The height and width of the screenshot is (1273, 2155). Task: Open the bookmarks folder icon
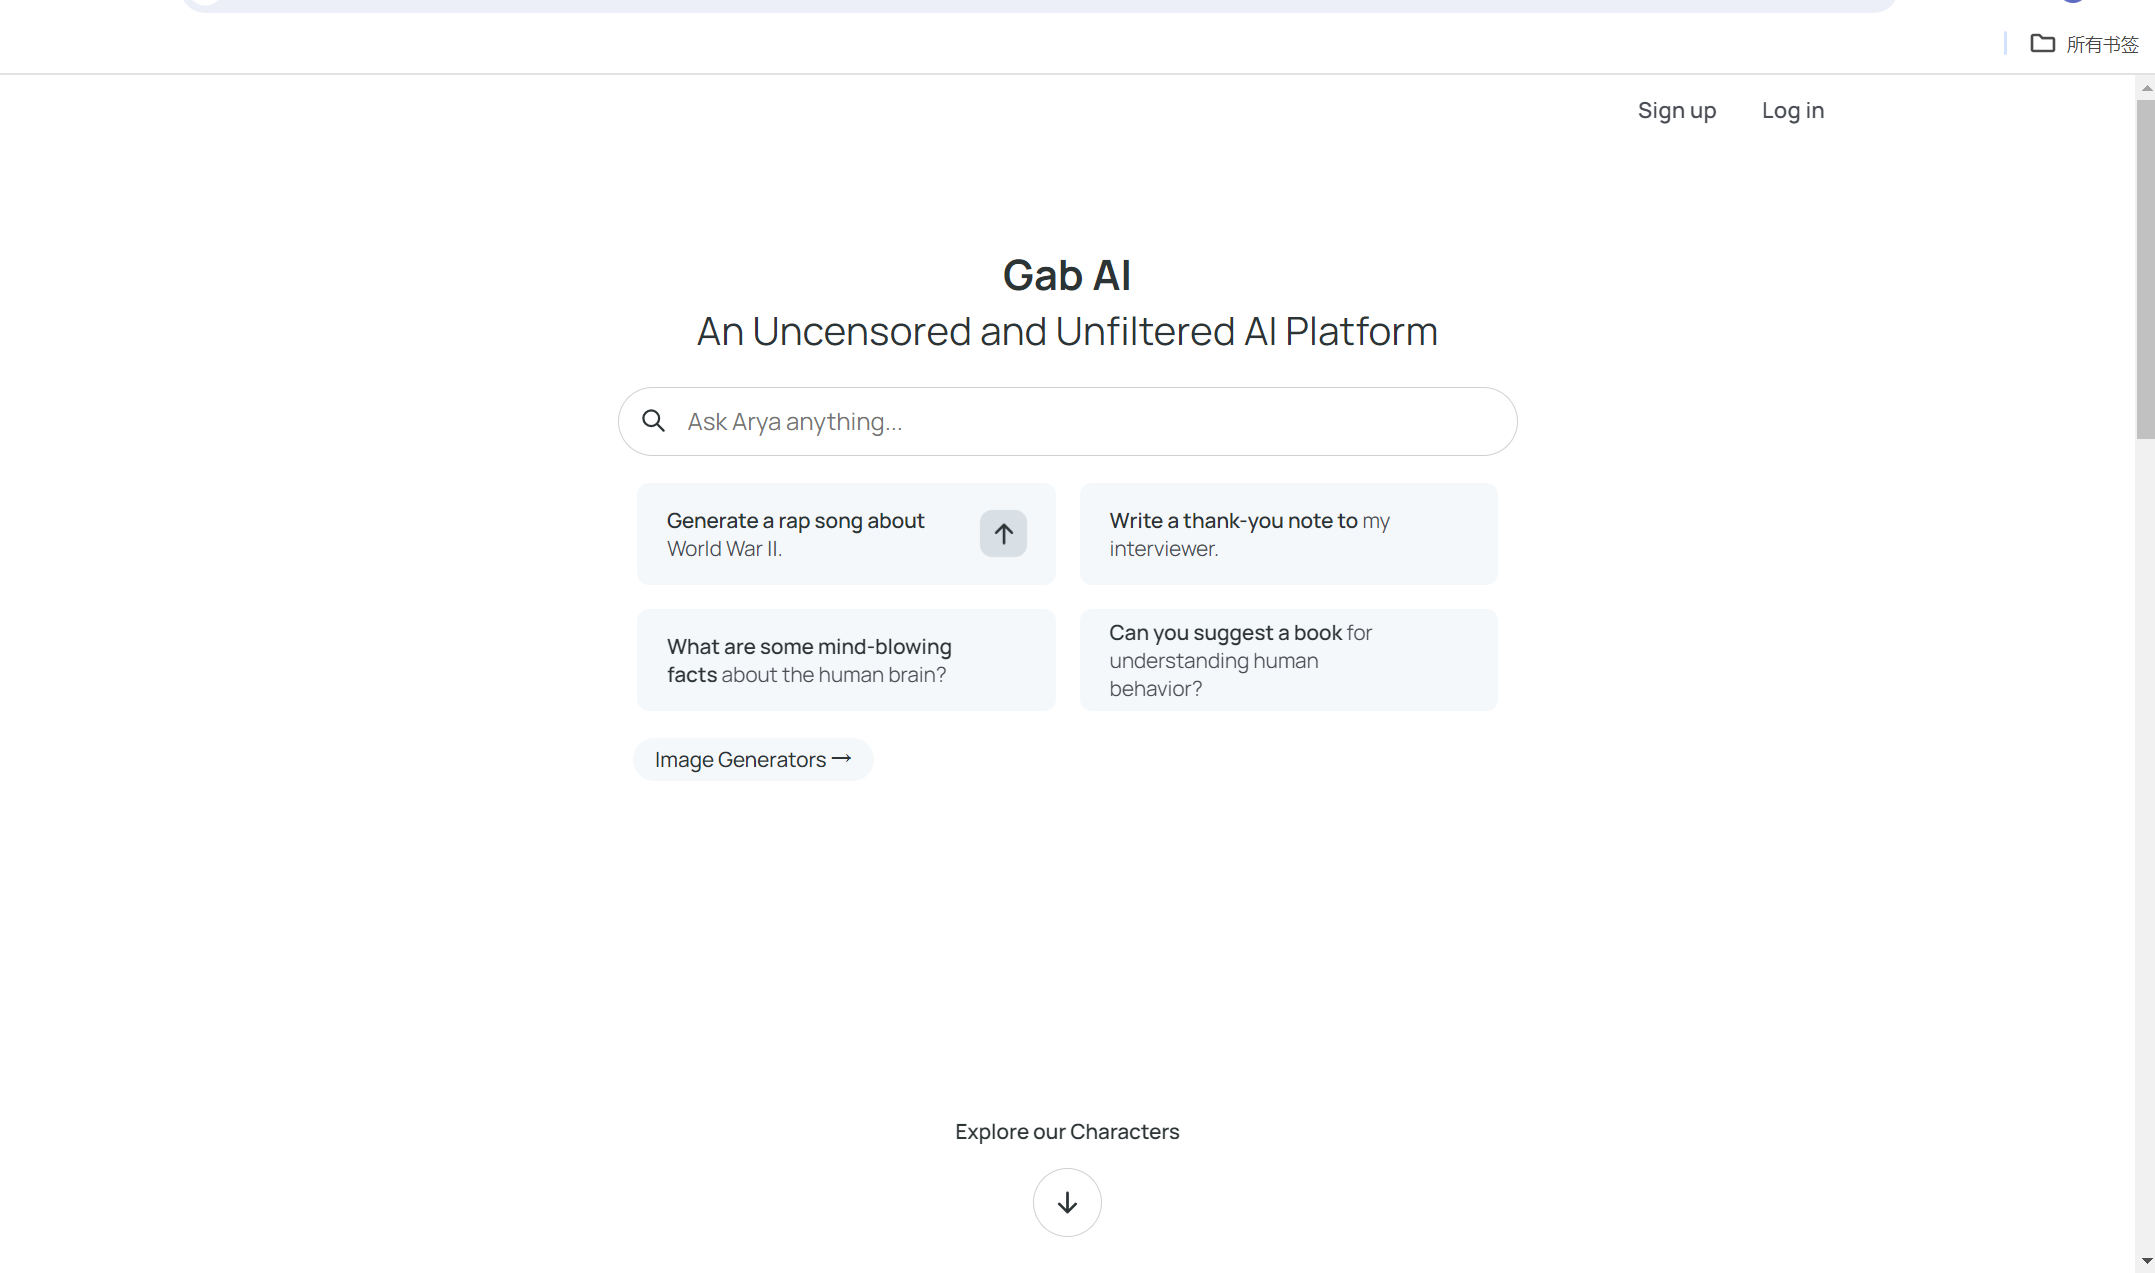coord(2042,44)
